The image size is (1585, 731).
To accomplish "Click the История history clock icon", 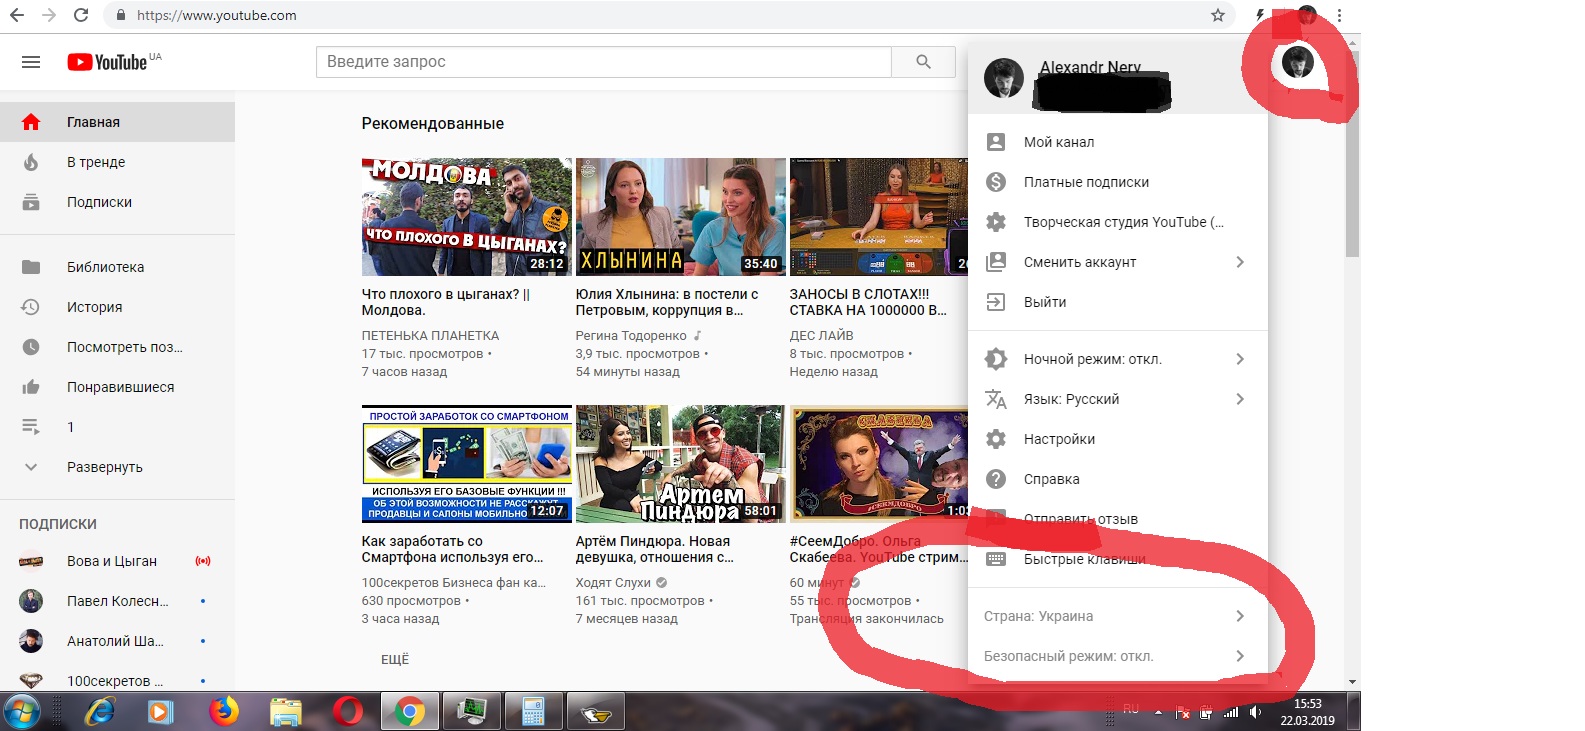I will click(31, 307).
